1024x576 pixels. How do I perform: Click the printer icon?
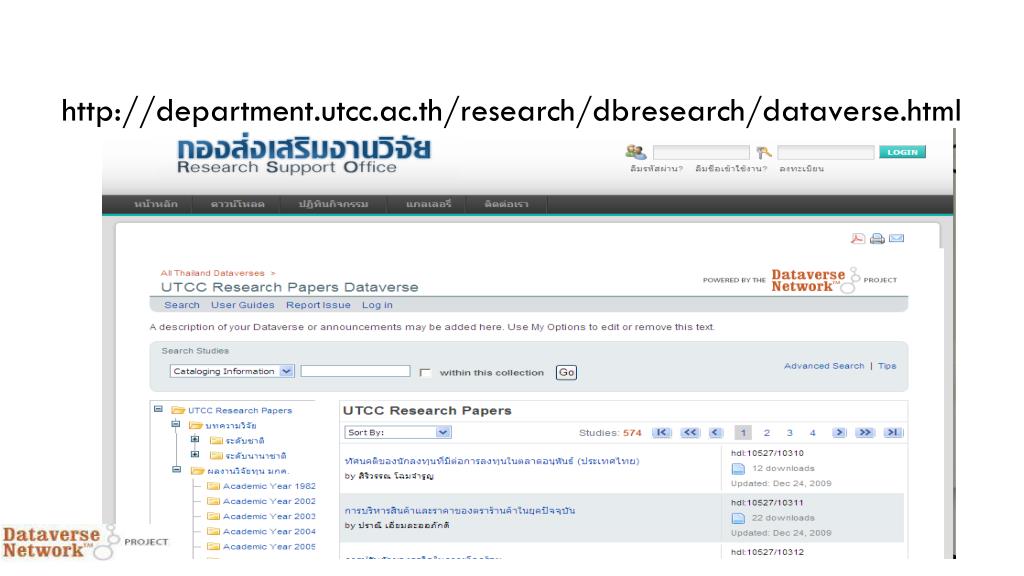click(x=877, y=238)
